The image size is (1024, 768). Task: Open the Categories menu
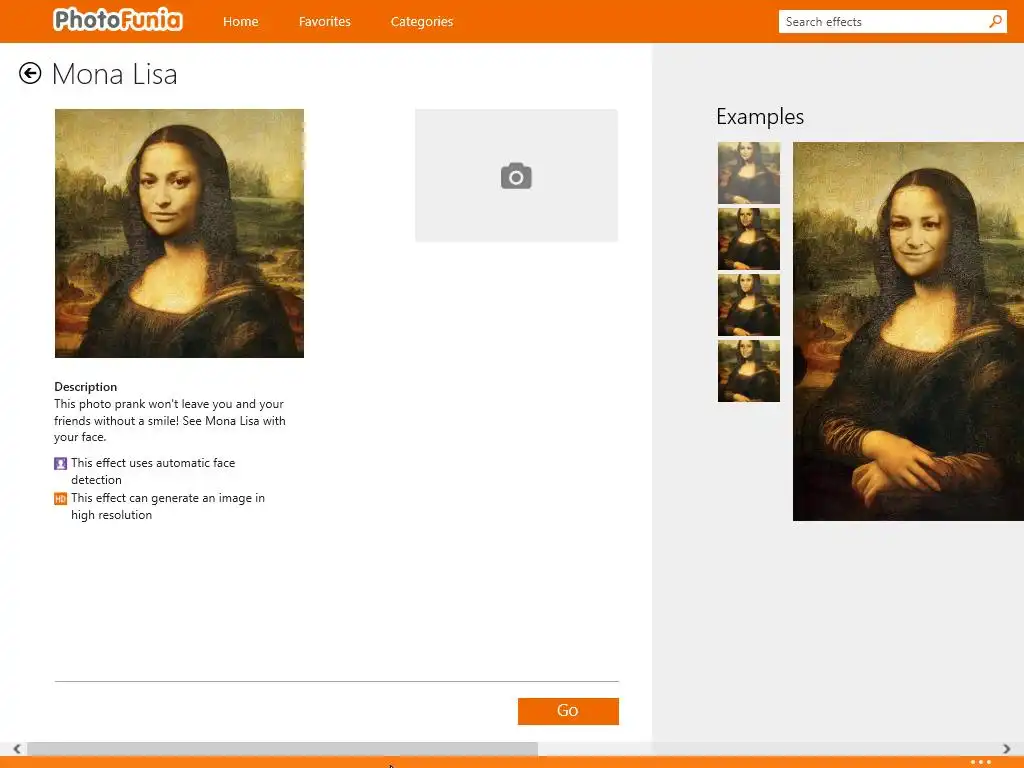[x=422, y=22]
